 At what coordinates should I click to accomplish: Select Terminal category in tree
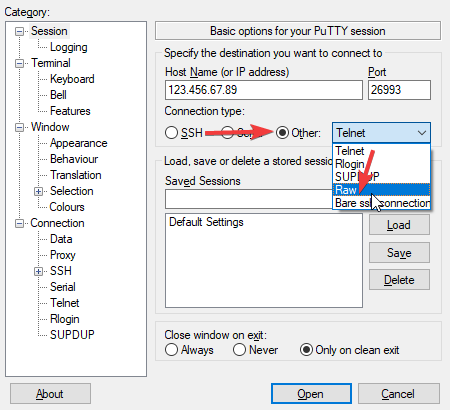(51, 63)
